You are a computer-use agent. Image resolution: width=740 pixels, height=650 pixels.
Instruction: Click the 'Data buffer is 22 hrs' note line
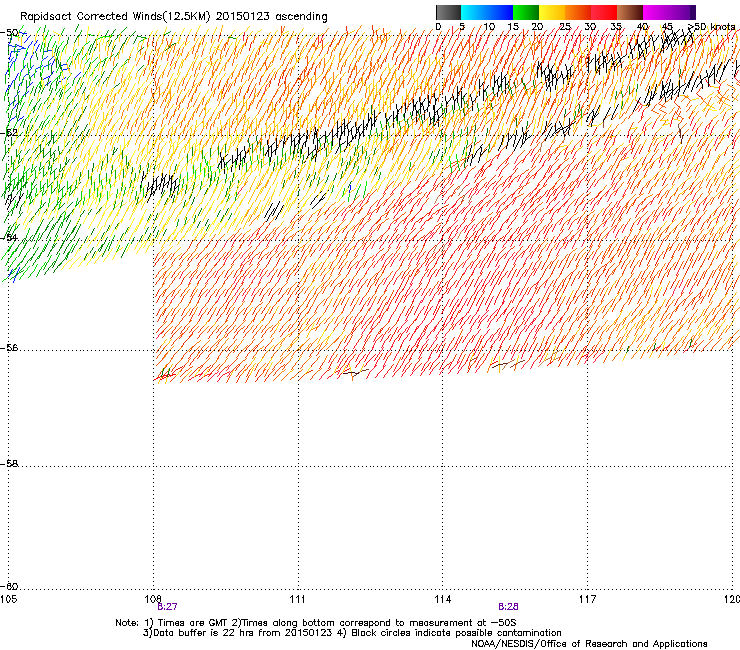[x=352, y=633]
